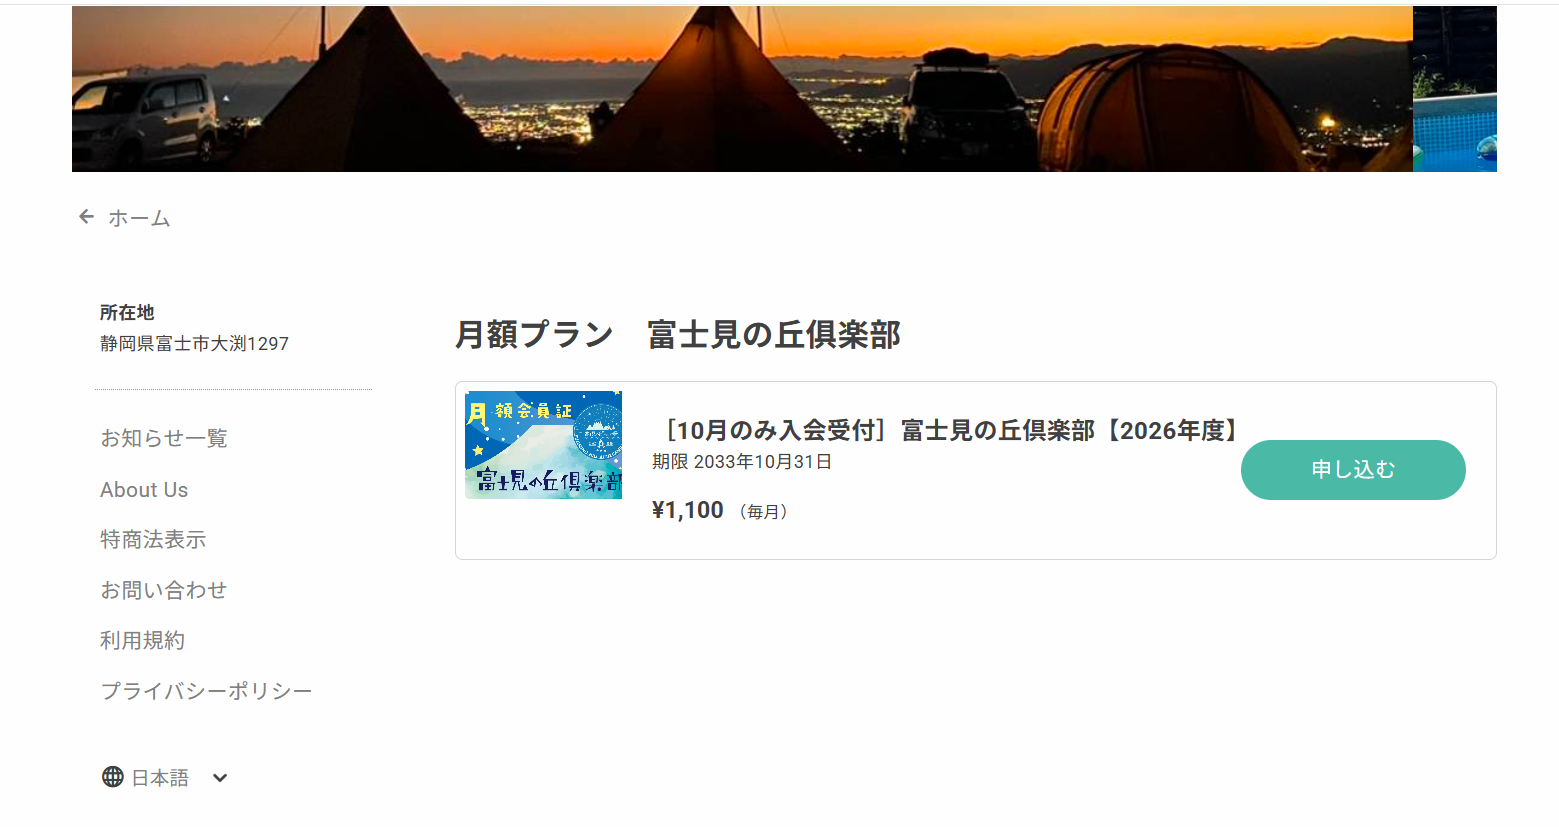Select the 日本語 language label
This screenshot has height=827, width=1559.
click(160, 778)
